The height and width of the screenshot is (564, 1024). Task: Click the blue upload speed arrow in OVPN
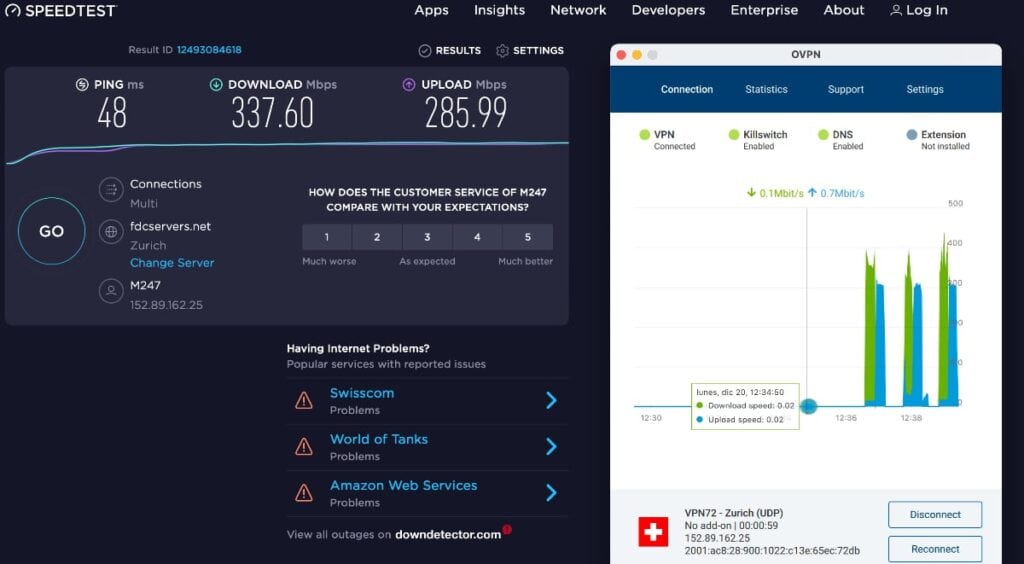click(812, 193)
